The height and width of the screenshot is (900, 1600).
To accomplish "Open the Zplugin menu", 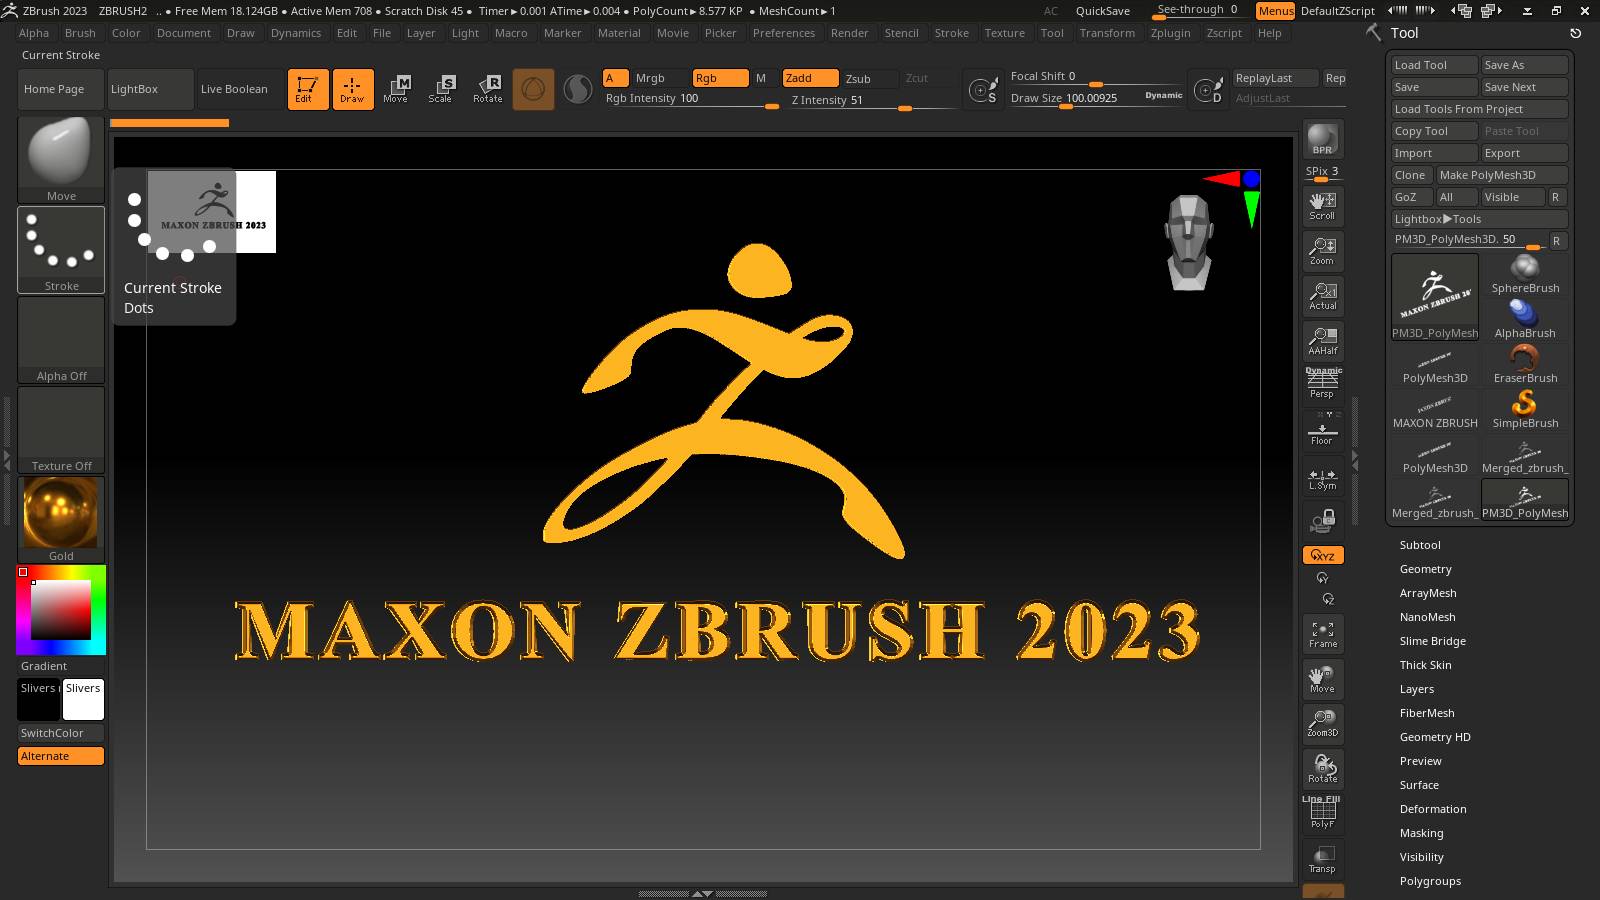I will click(x=1170, y=32).
